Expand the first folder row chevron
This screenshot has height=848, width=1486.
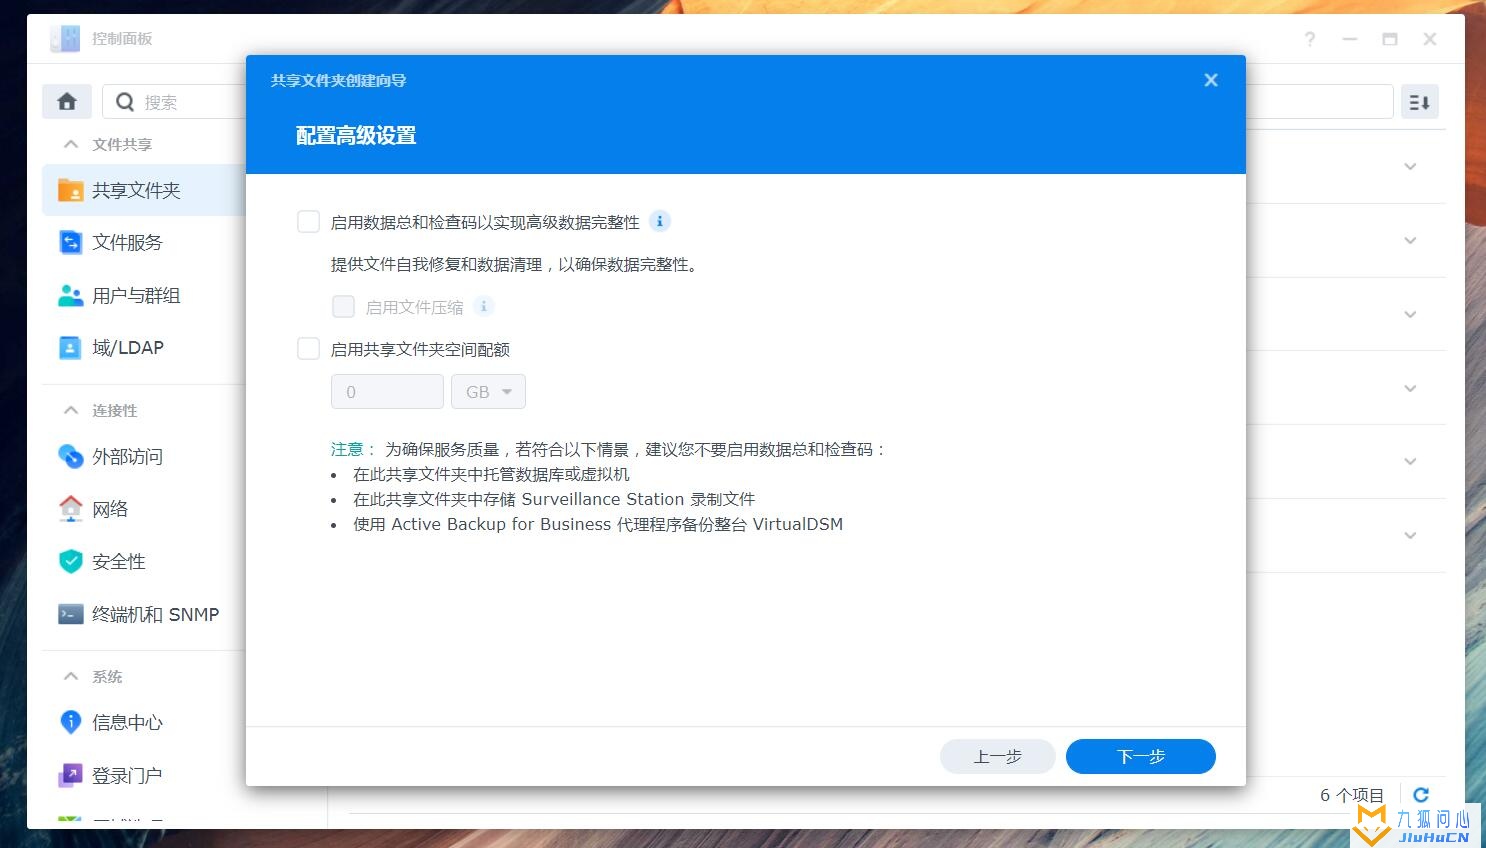pyautogui.click(x=1410, y=166)
